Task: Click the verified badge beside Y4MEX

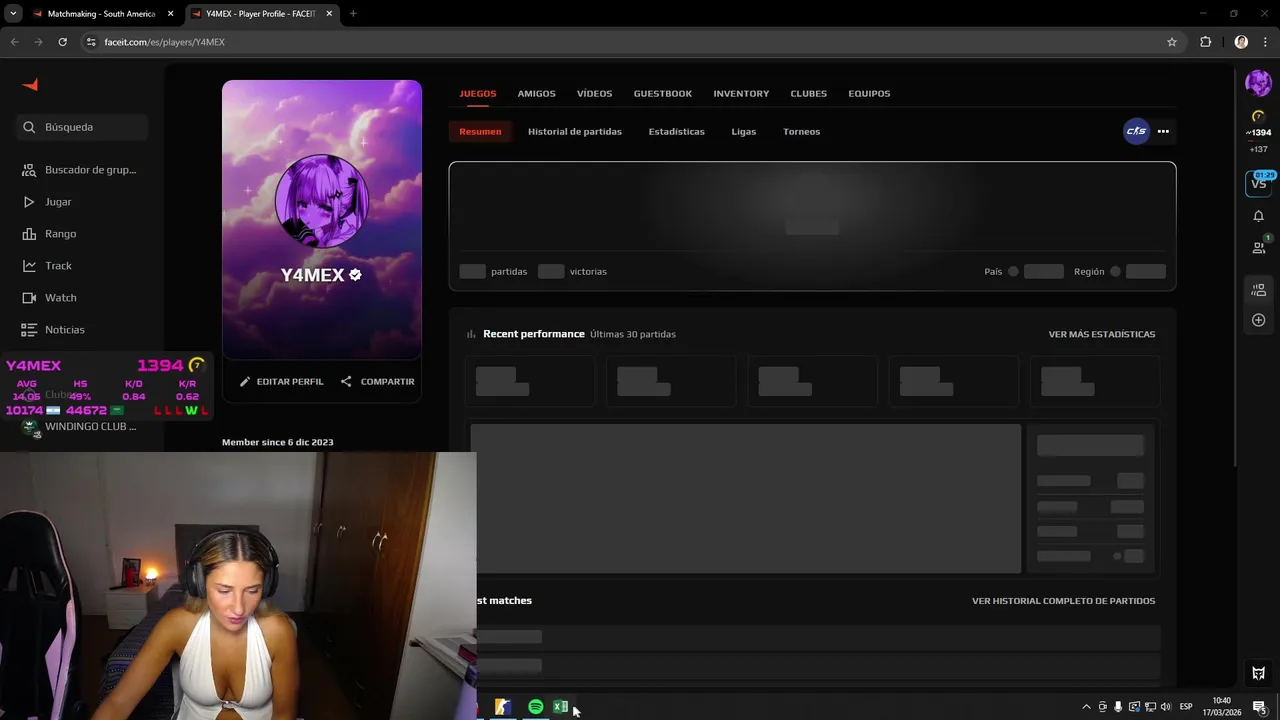Action: pos(355,274)
